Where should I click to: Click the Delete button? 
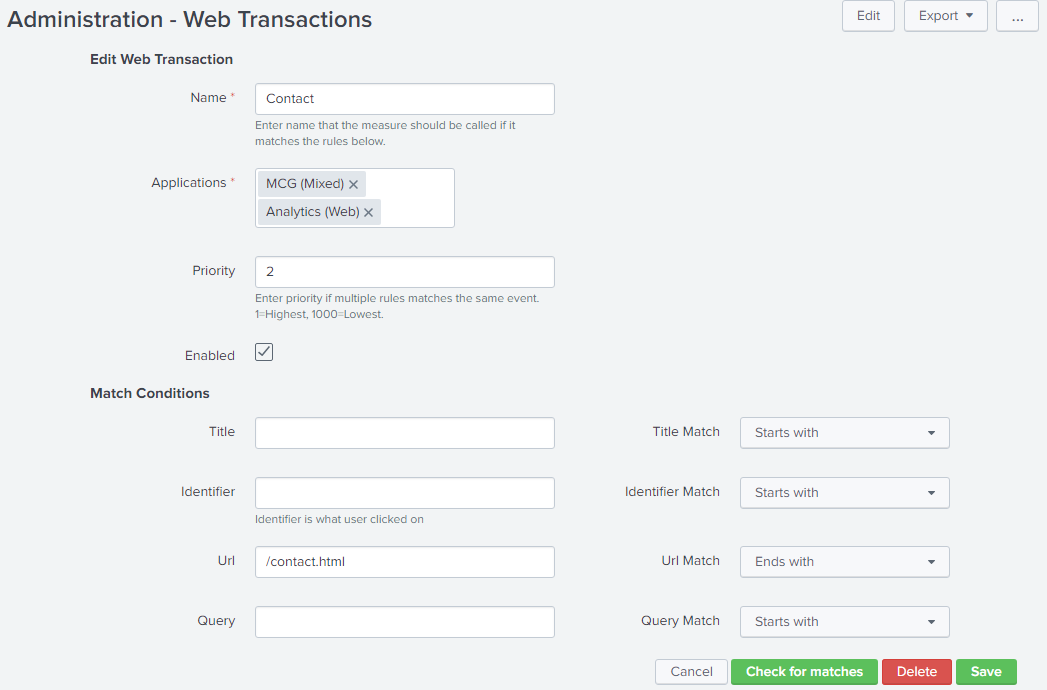pyautogui.click(x=916, y=671)
